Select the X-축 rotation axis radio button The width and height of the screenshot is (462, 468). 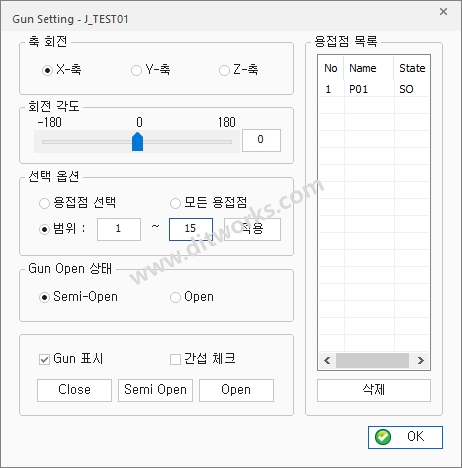pos(47,70)
